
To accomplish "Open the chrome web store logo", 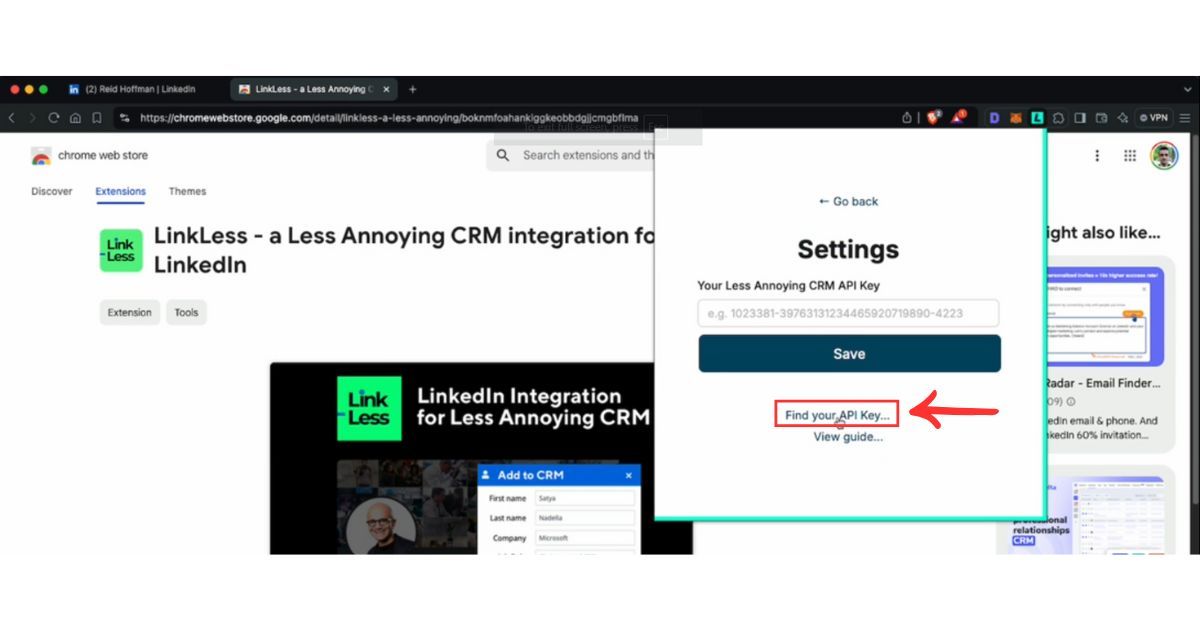I will [x=89, y=156].
